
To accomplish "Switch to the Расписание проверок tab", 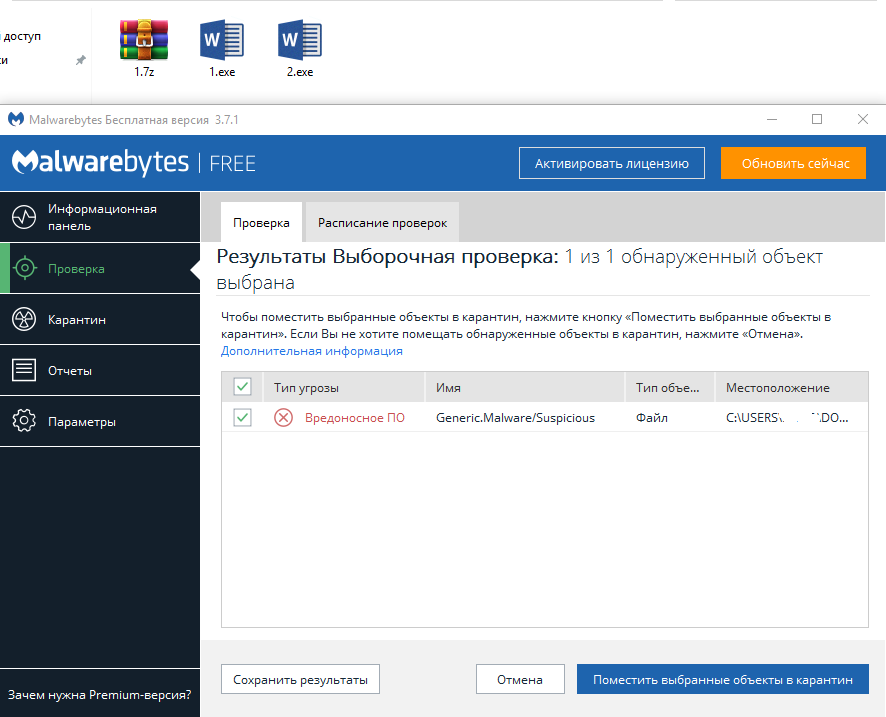I will [x=383, y=223].
